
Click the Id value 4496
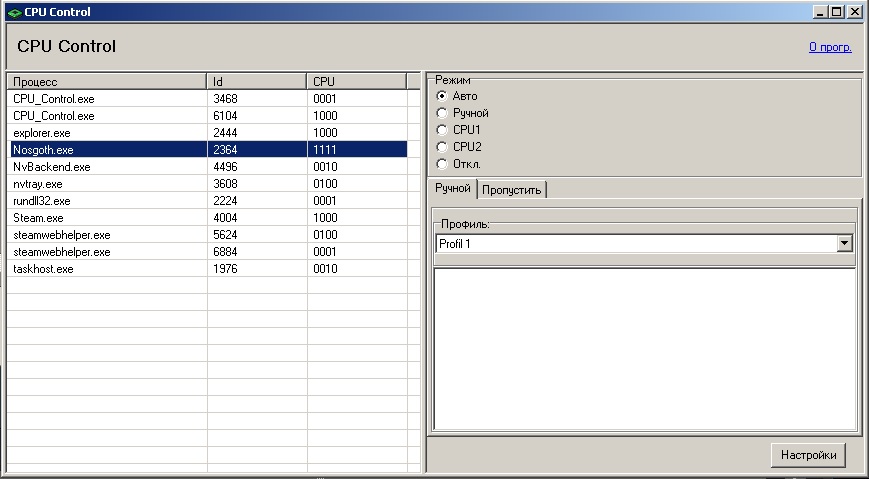point(225,167)
